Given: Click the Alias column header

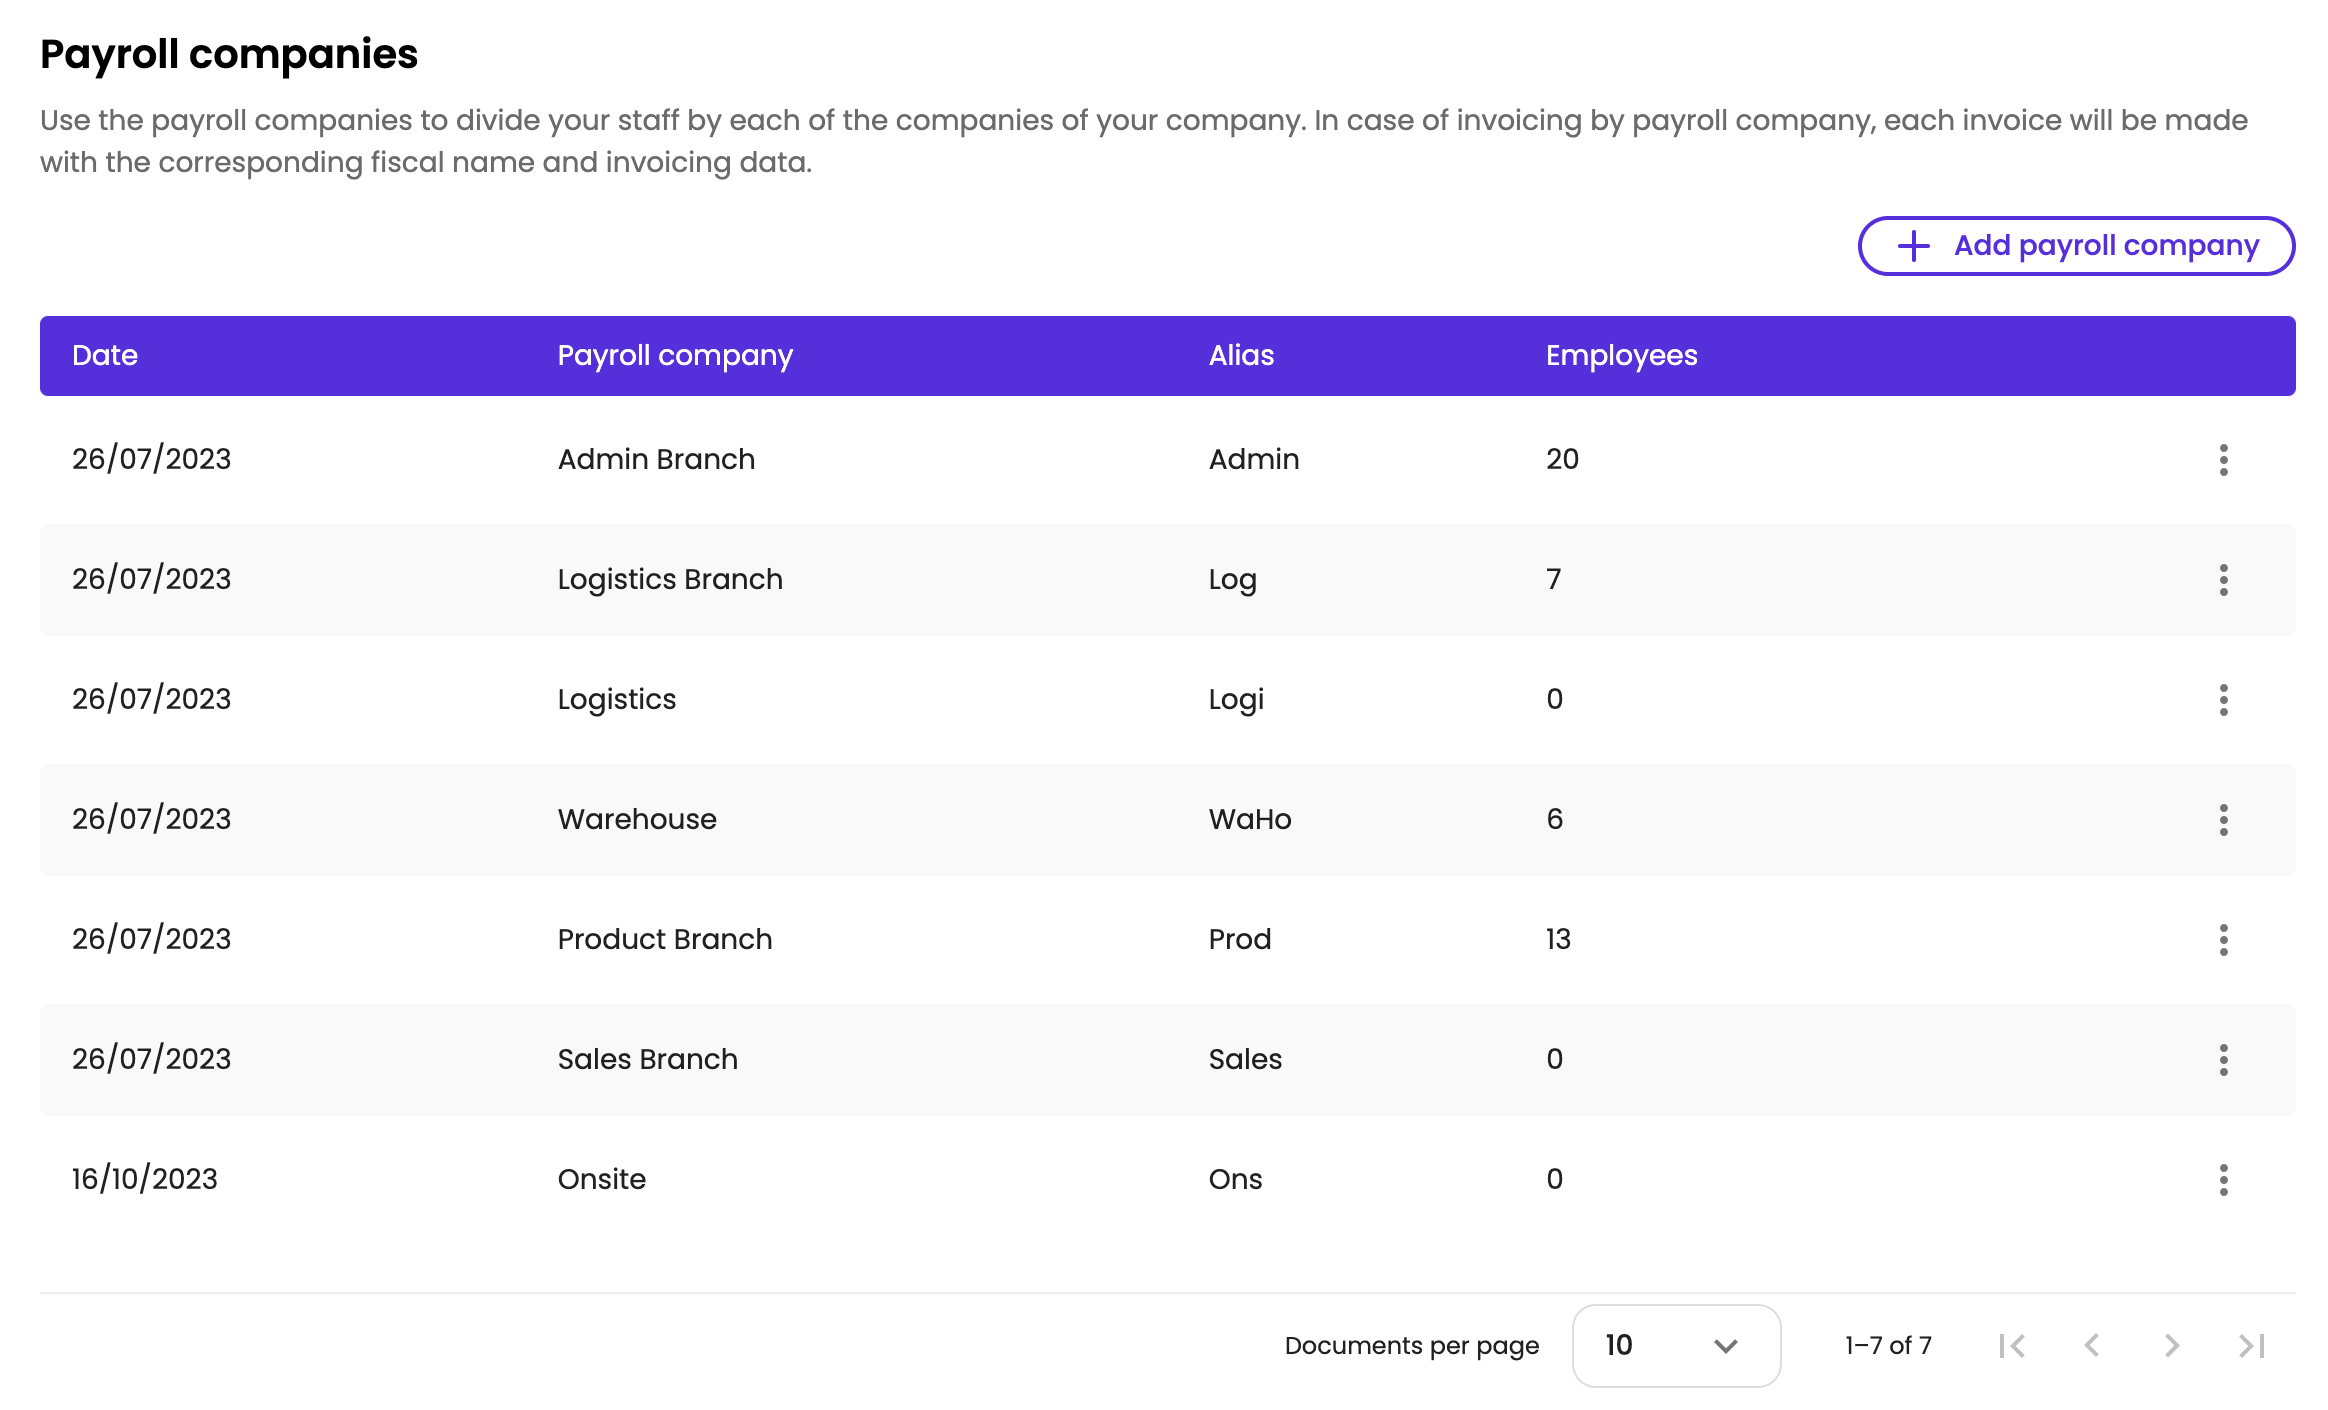Looking at the screenshot, I should pos(1241,356).
